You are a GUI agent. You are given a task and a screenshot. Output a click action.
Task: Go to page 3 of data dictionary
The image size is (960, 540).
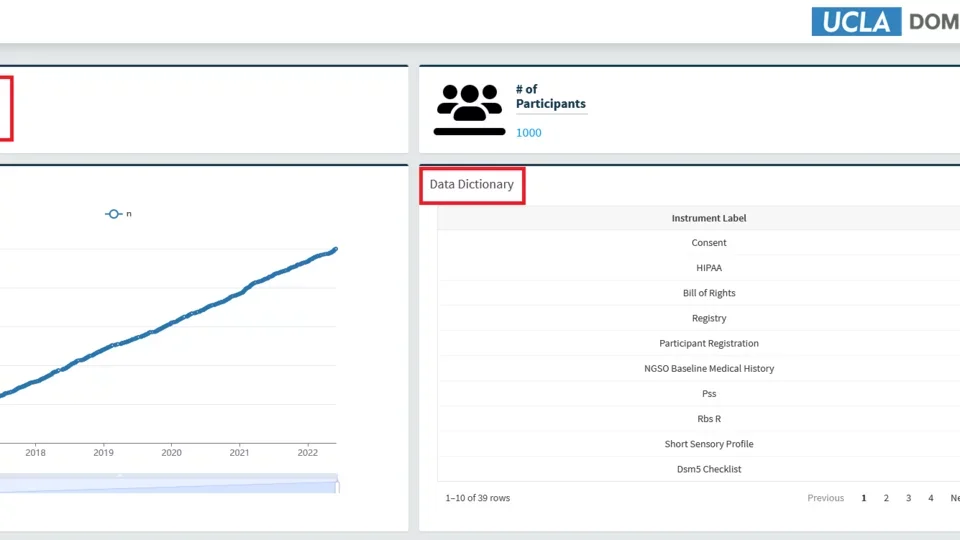click(x=909, y=498)
